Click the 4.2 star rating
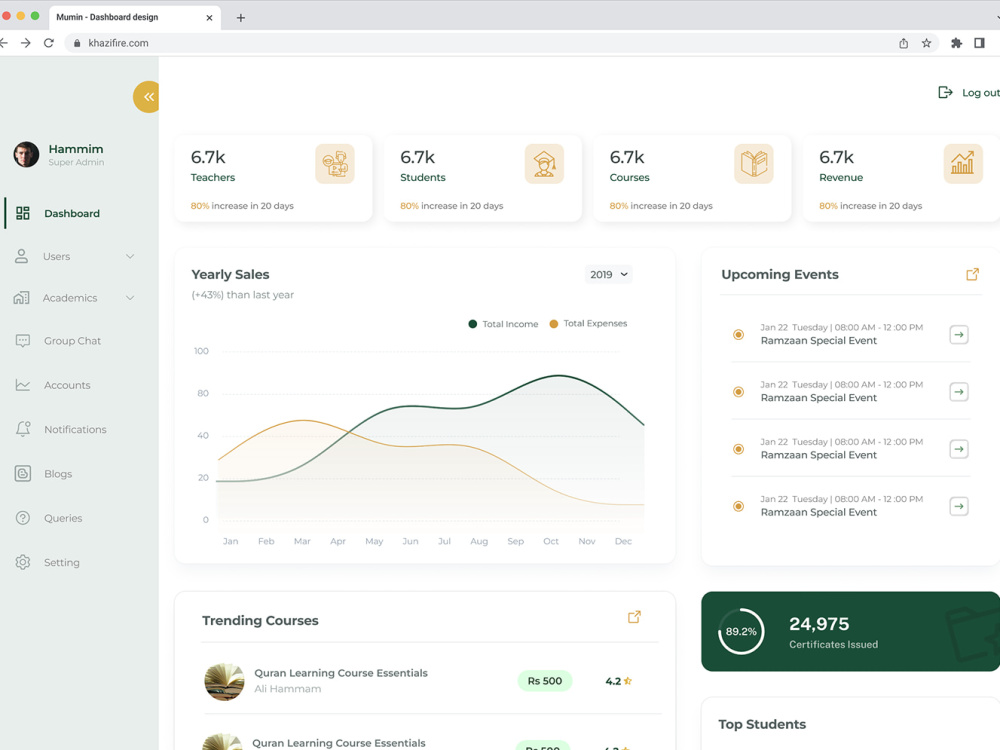Viewport: 1000px width, 750px height. click(x=618, y=681)
